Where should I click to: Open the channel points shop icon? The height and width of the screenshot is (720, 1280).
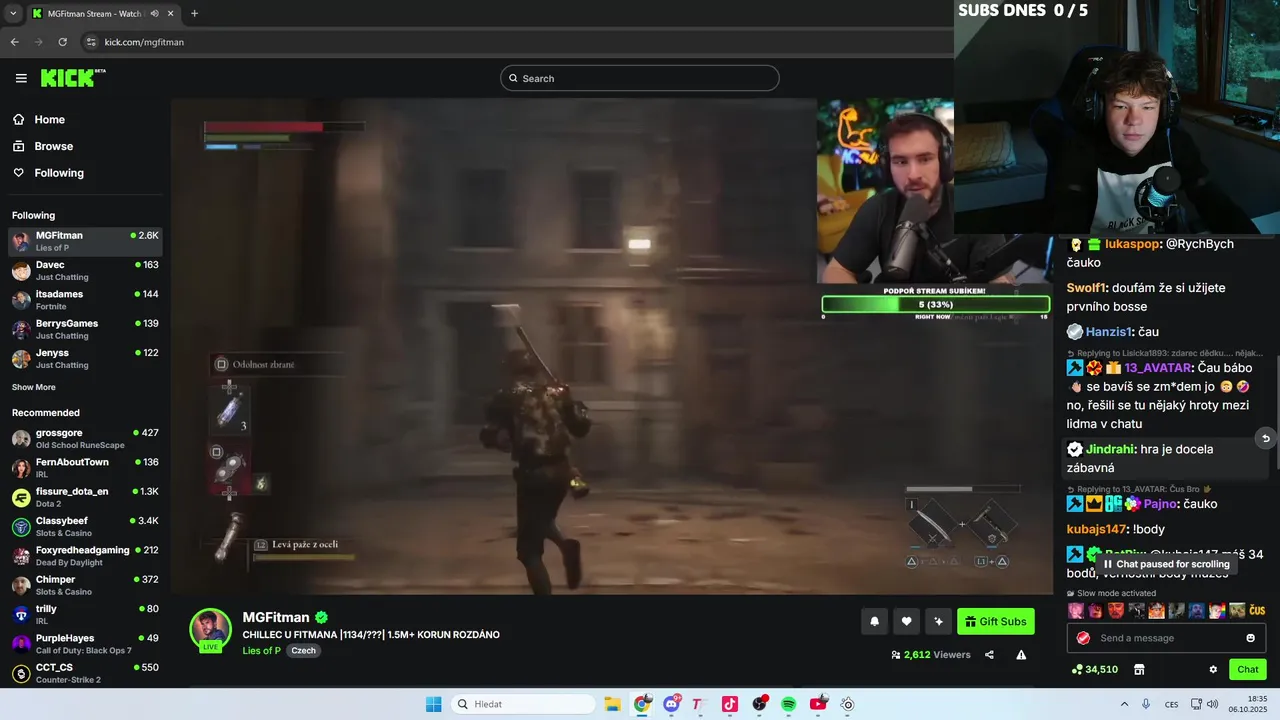click(1138, 669)
